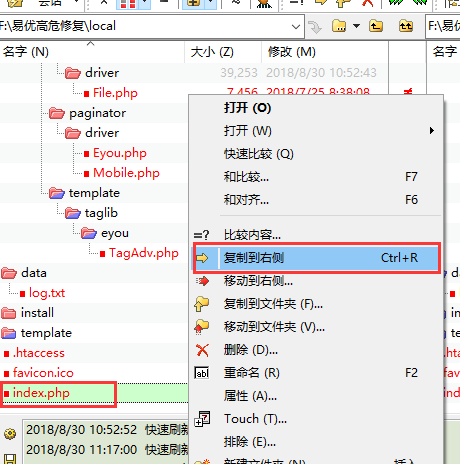
Task: Open the left path history dropdown chevron
Action: [x=295, y=26]
